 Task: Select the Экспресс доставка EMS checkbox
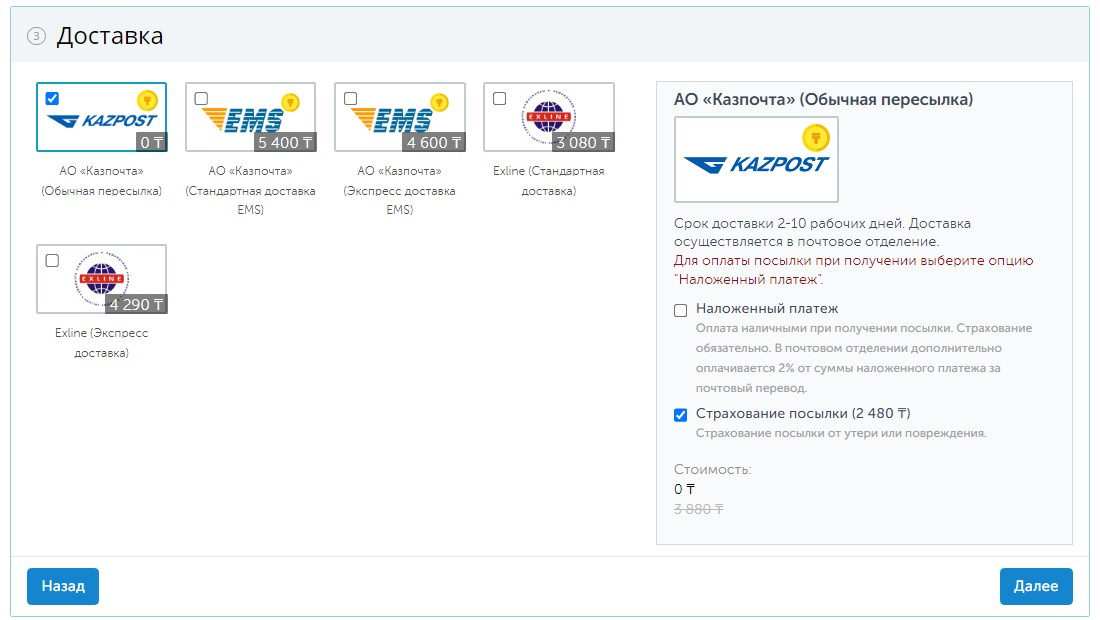pyautogui.click(x=350, y=98)
